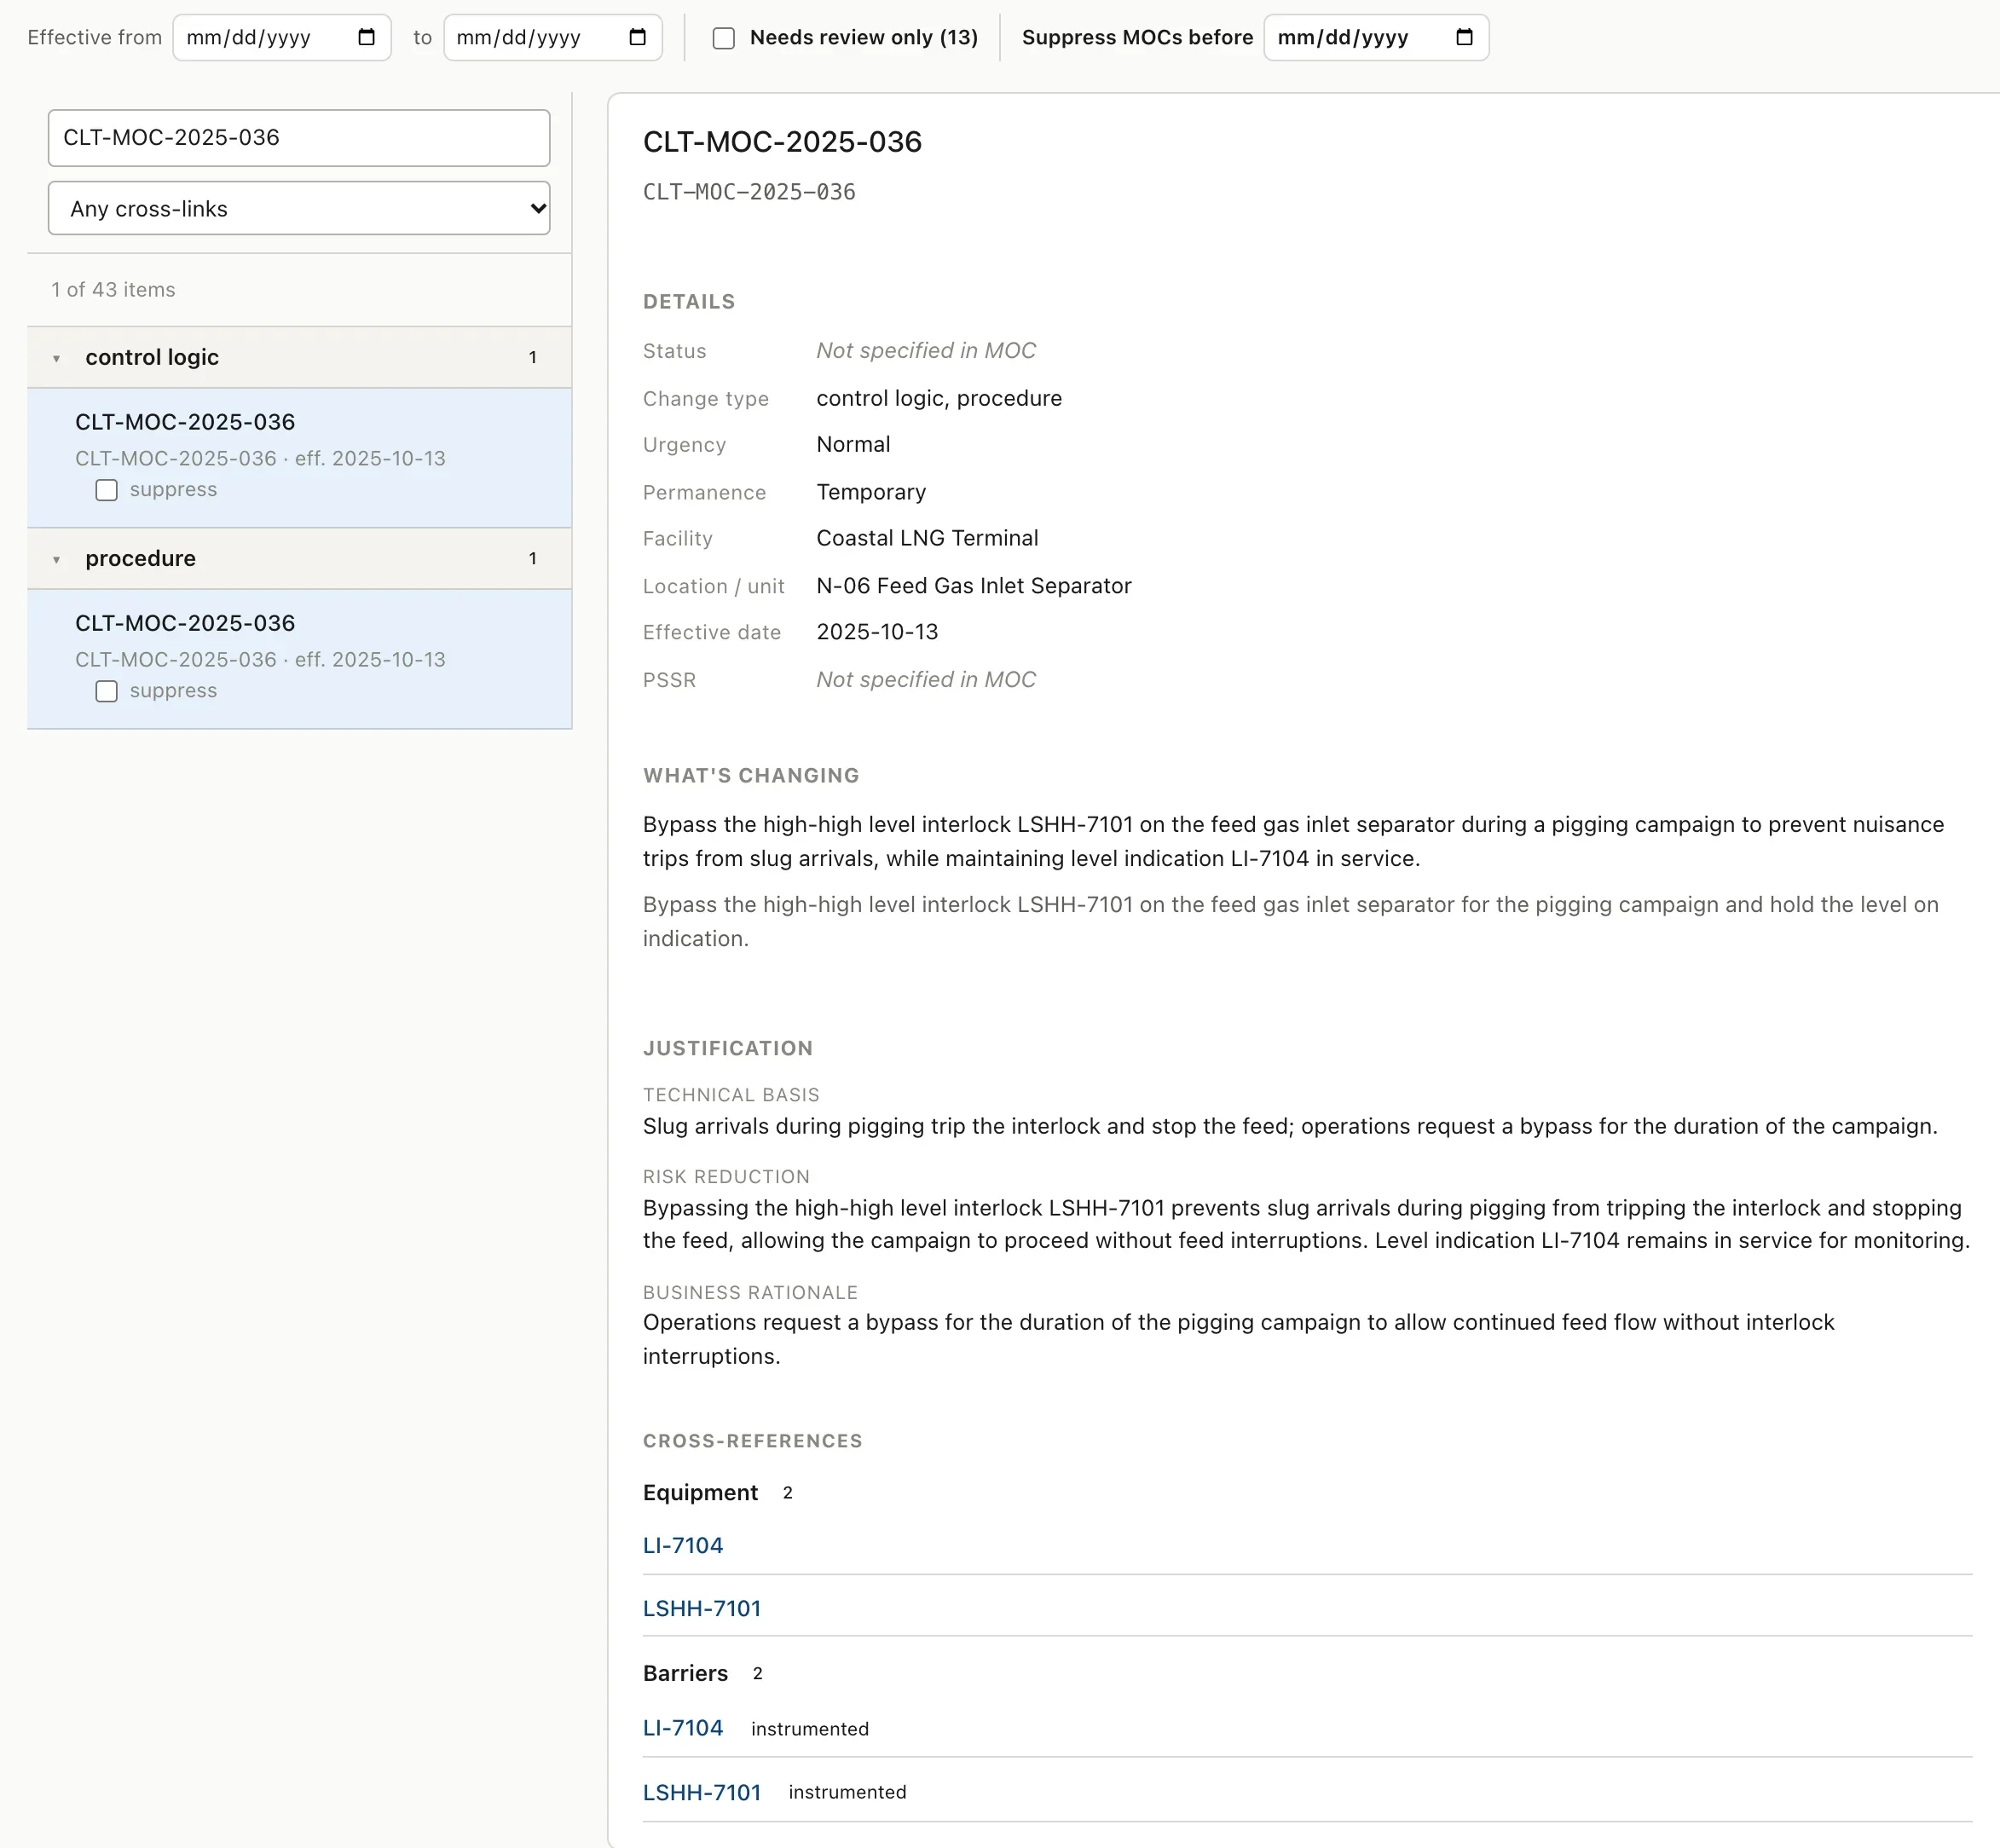Check suppress under procedure MOC item
Image resolution: width=2000 pixels, height=1848 pixels.
pos(106,691)
